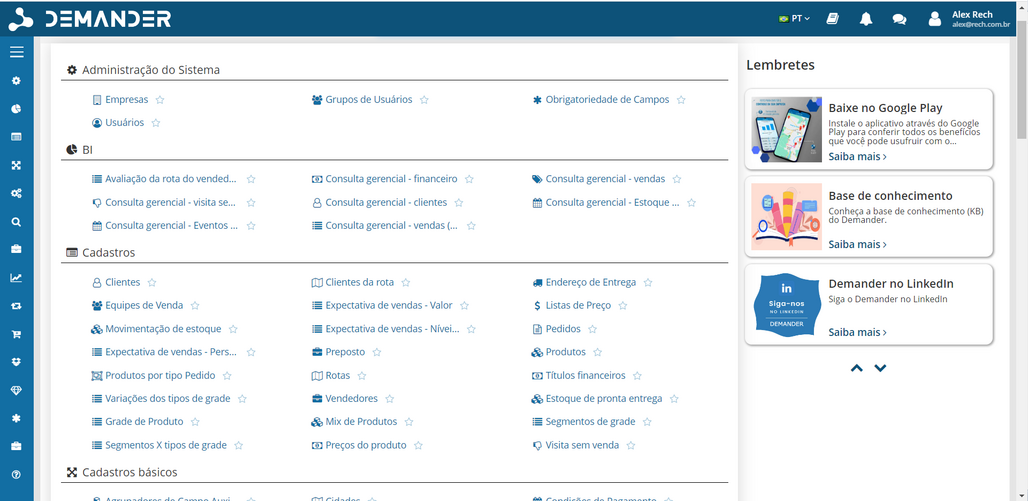
Task: Open the diamond icon in sidebar
Action: (x=16, y=390)
